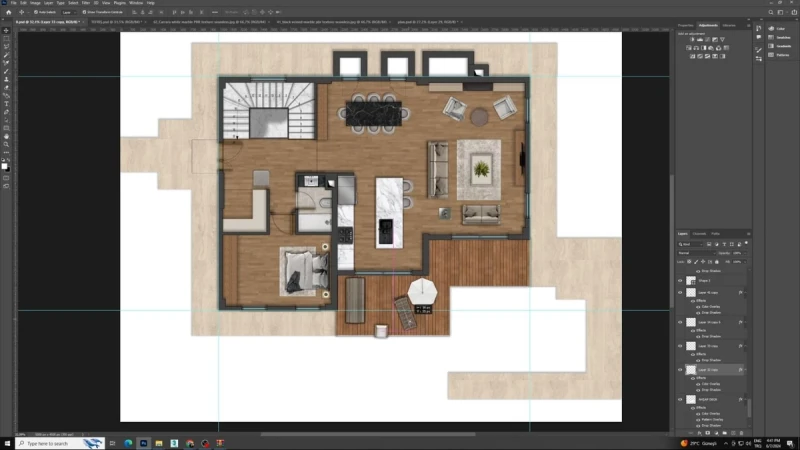This screenshot has width=800, height=450.
Task: Select the Type tool in left toolbar
Action: coord(6,104)
